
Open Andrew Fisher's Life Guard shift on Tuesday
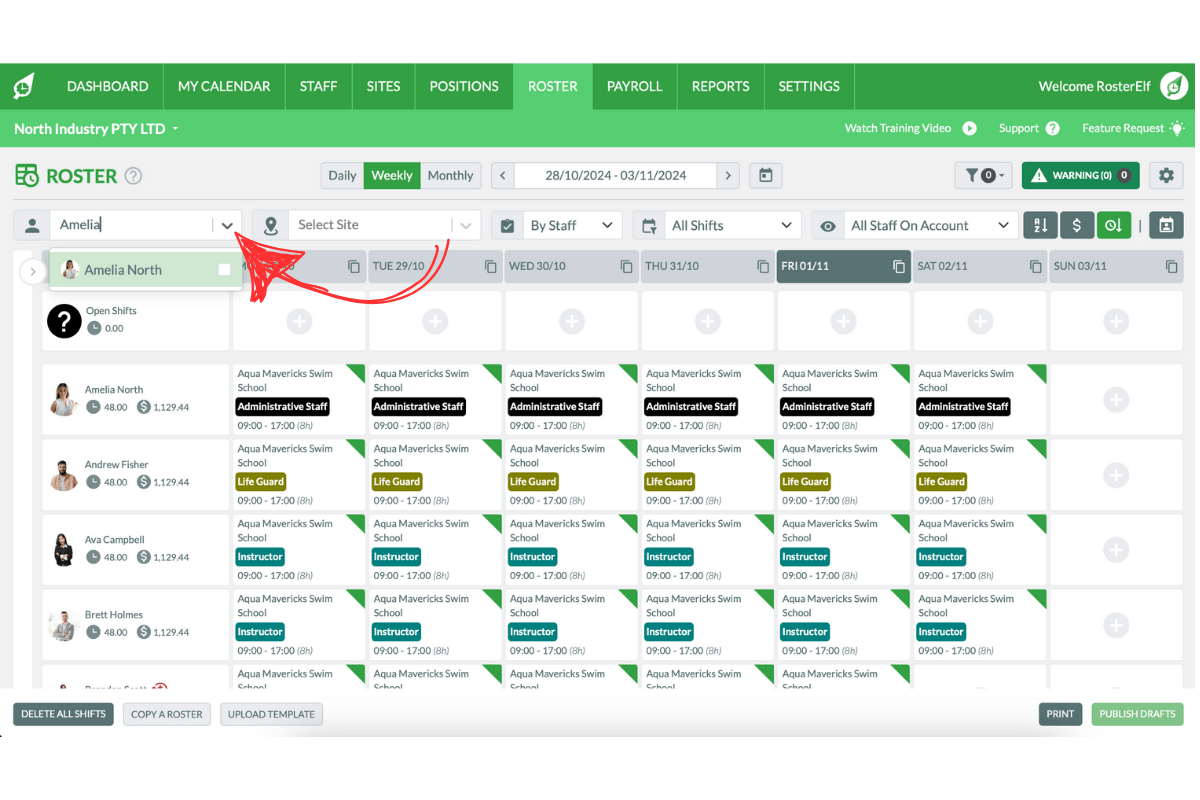click(435, 474)
